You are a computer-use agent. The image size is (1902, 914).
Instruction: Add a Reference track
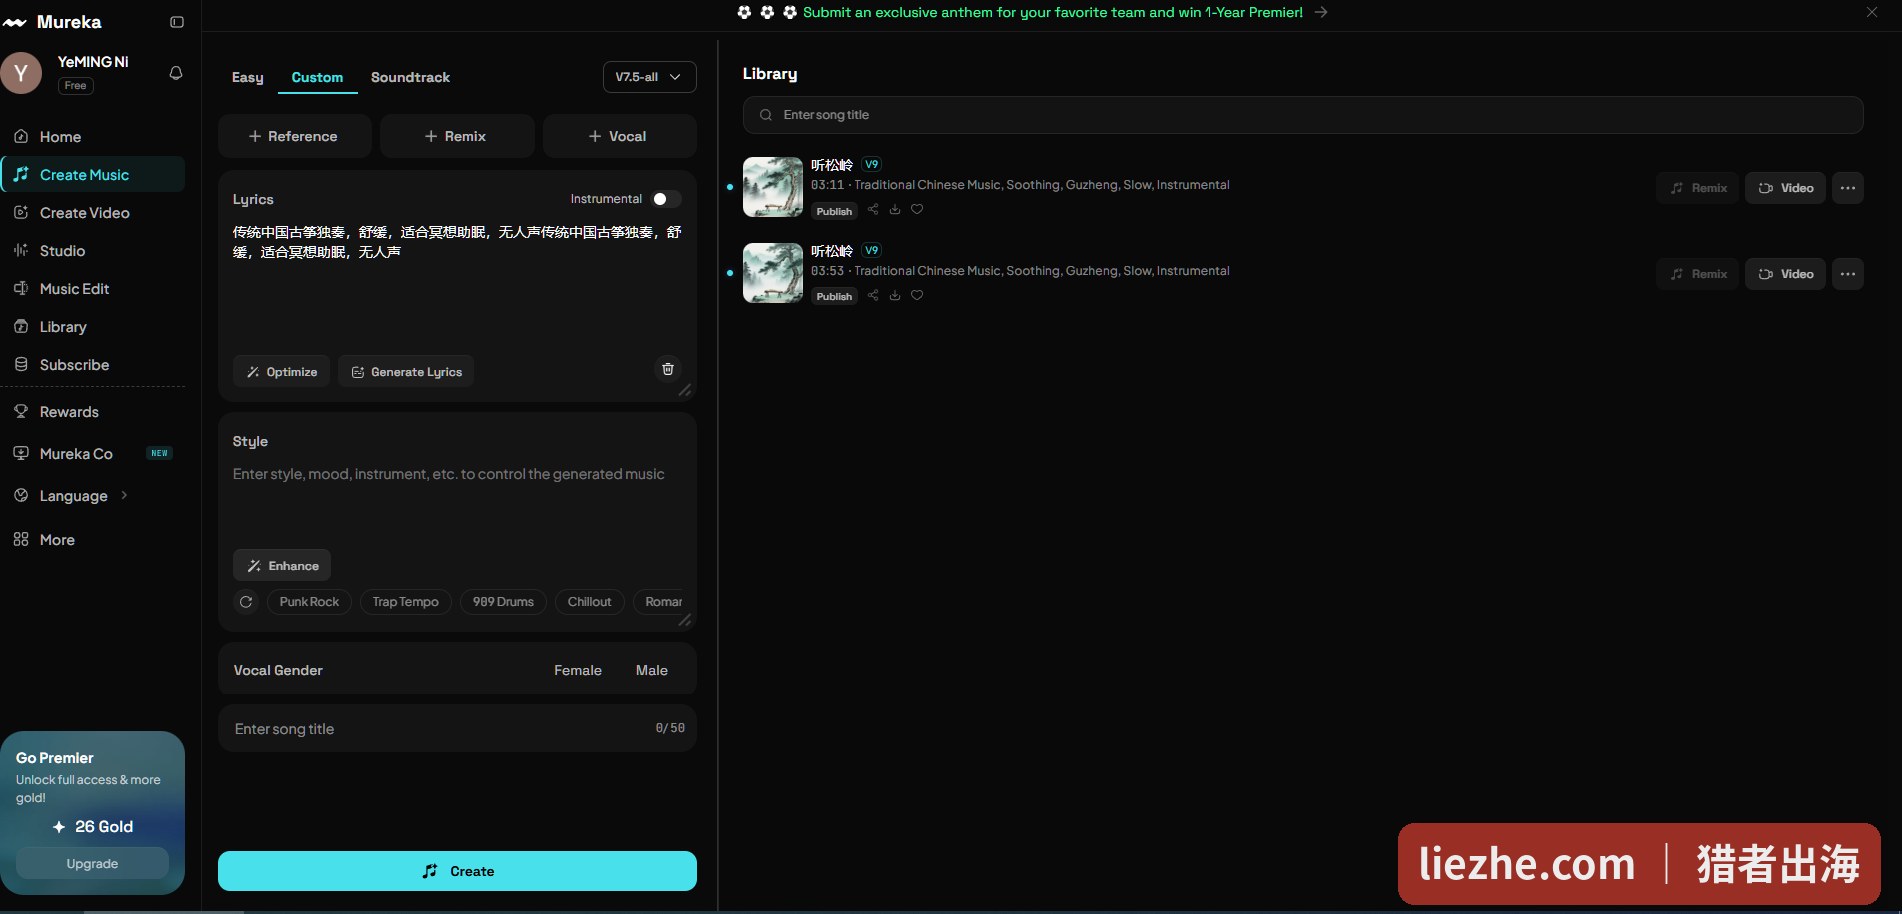[x=295, y=136]
